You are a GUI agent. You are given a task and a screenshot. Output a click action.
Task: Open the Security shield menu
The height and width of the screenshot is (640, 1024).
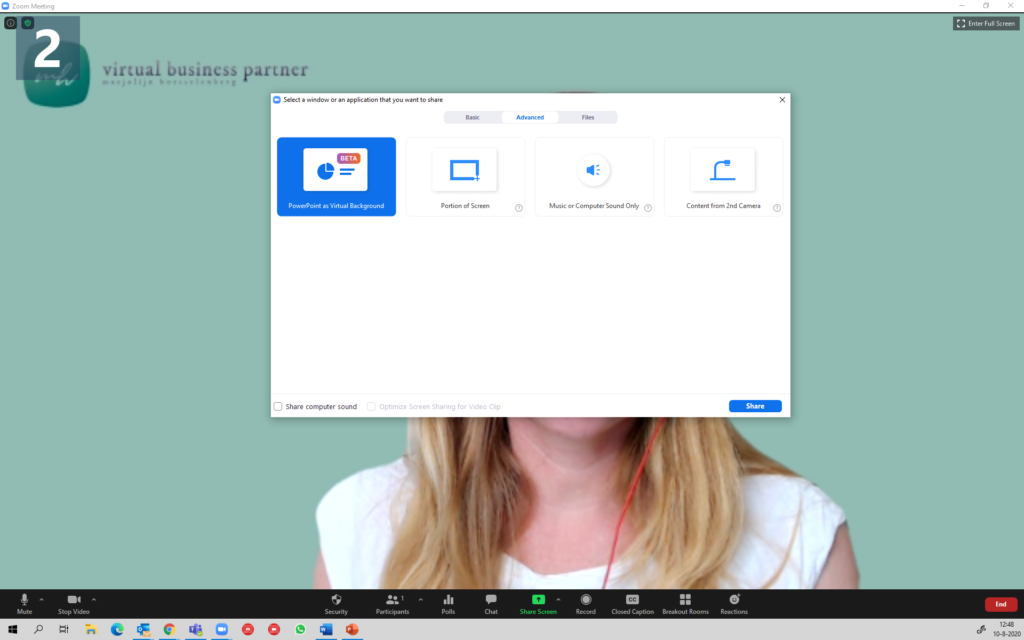pos(336,600)
